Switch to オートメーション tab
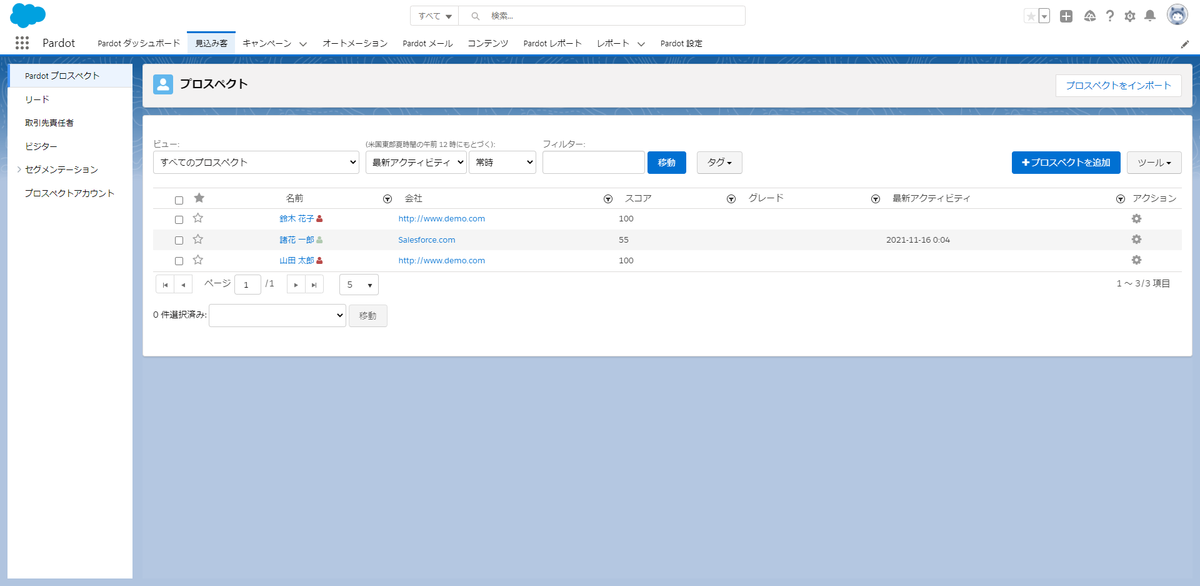Image resolution: width=1200 pixels, height=586 pixels. 355,44
